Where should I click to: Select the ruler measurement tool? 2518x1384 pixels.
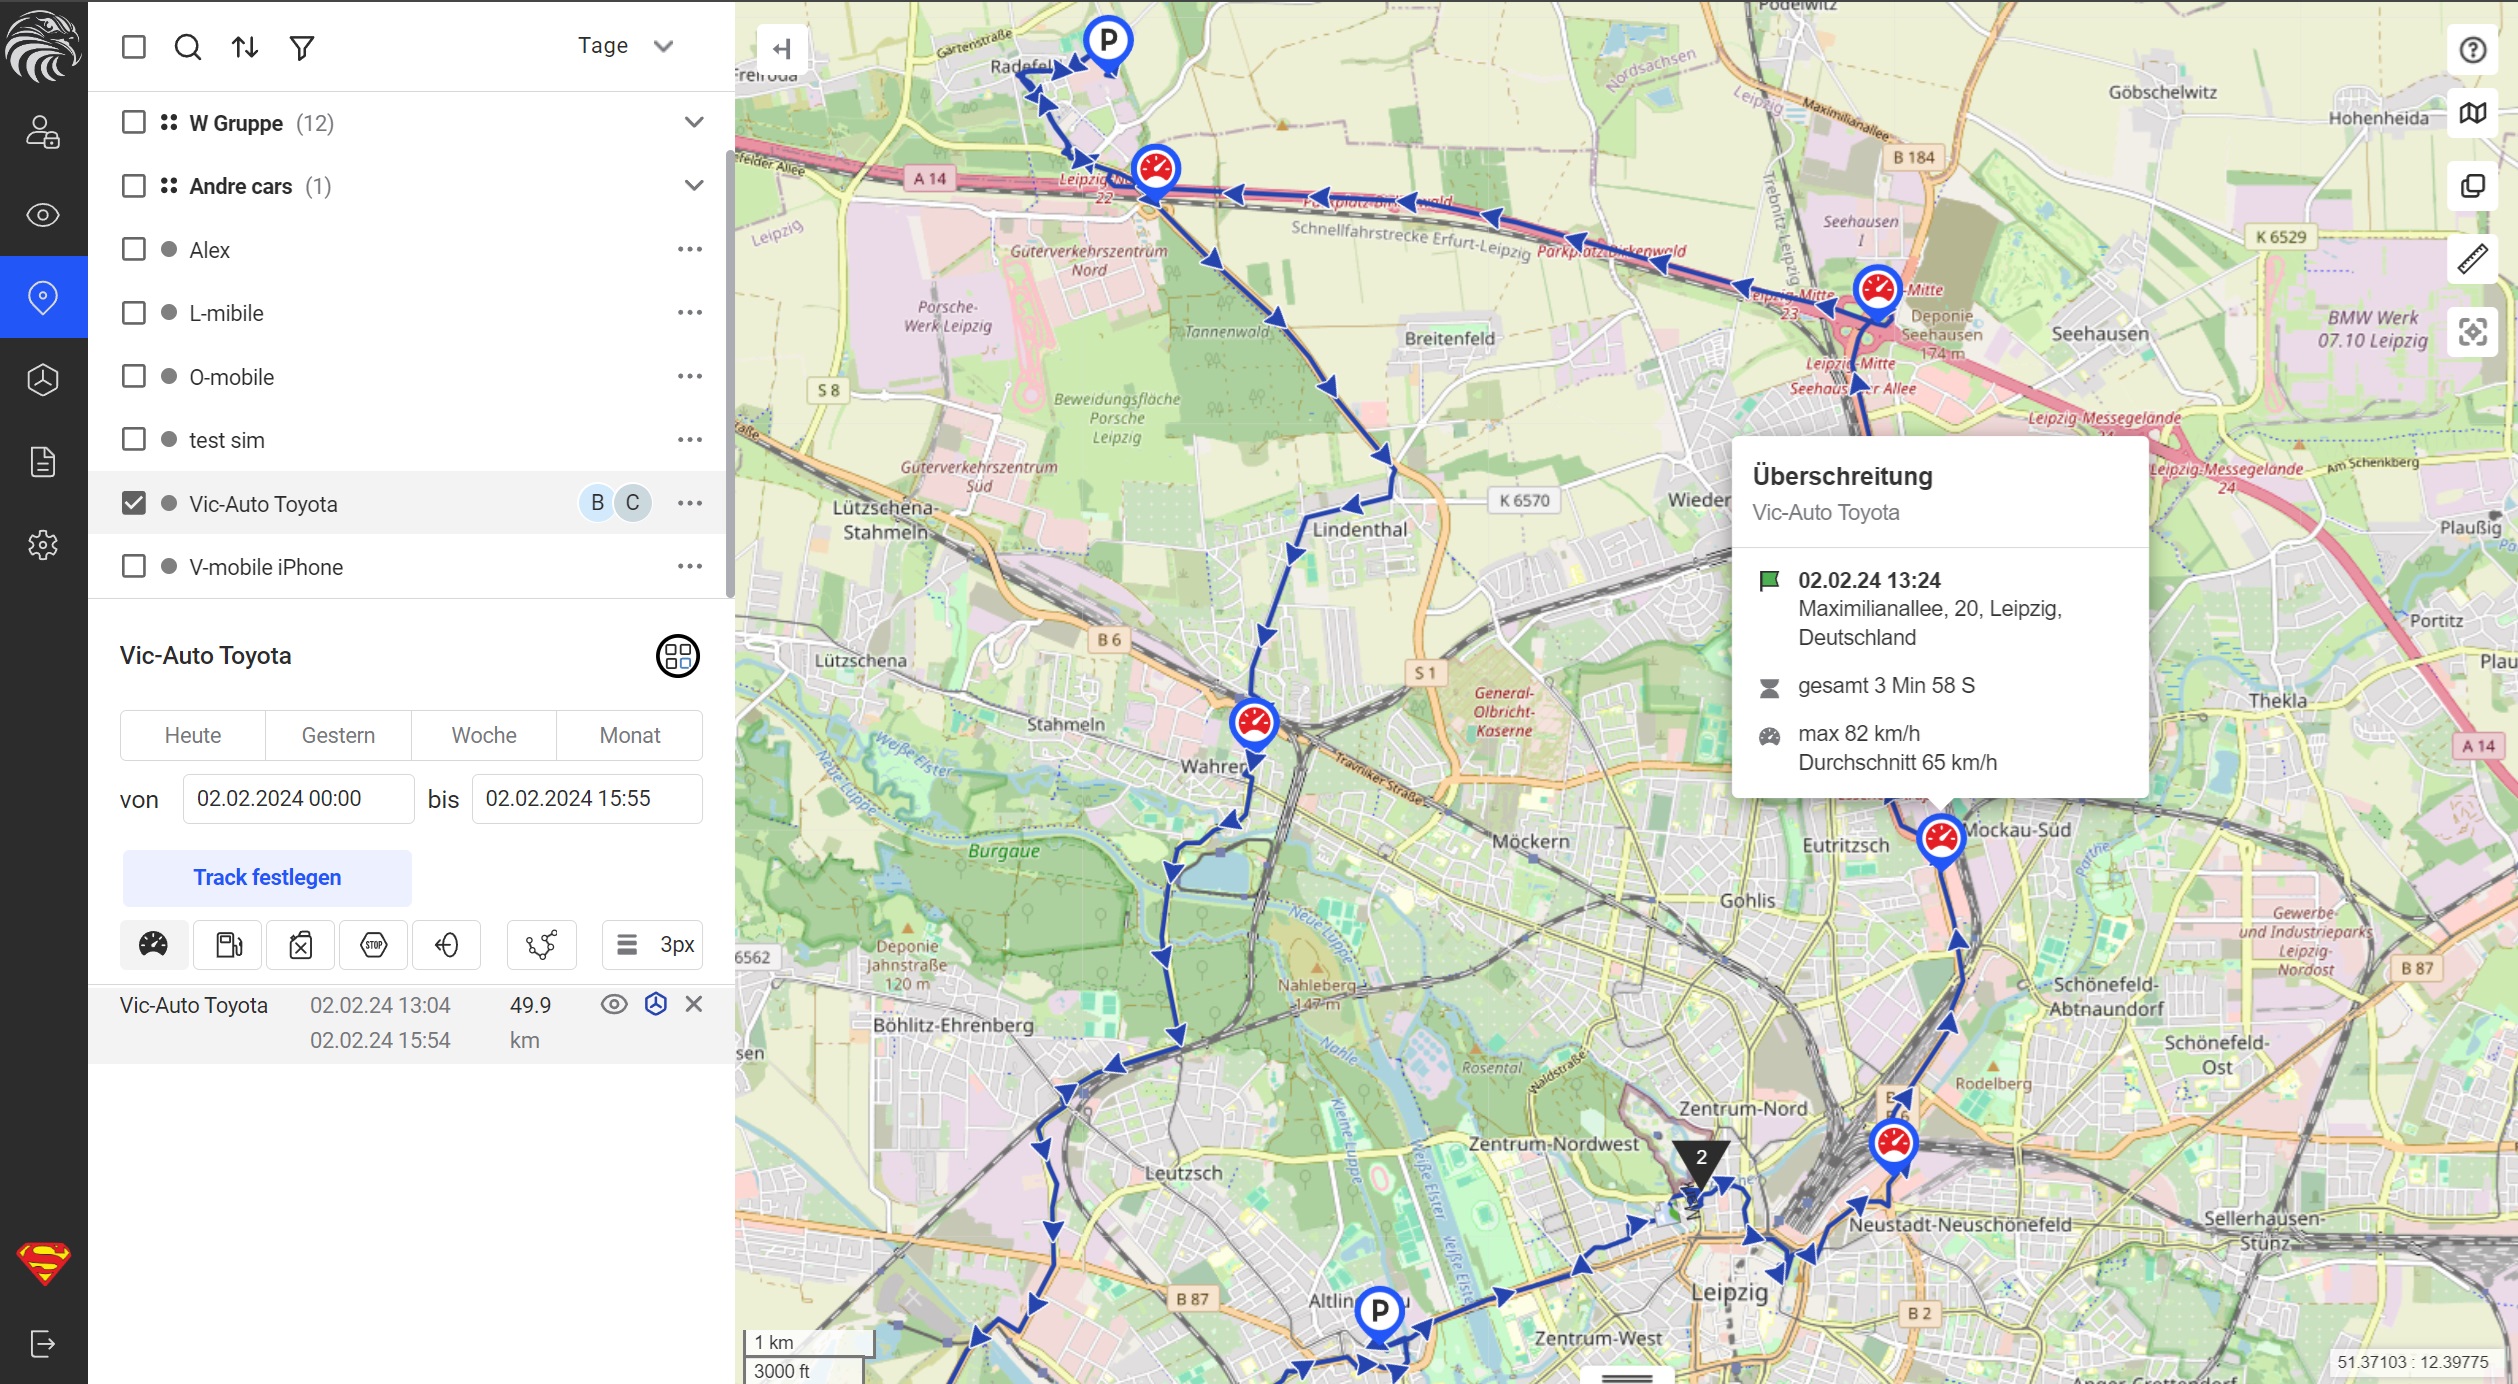(x=2473, y=259)
